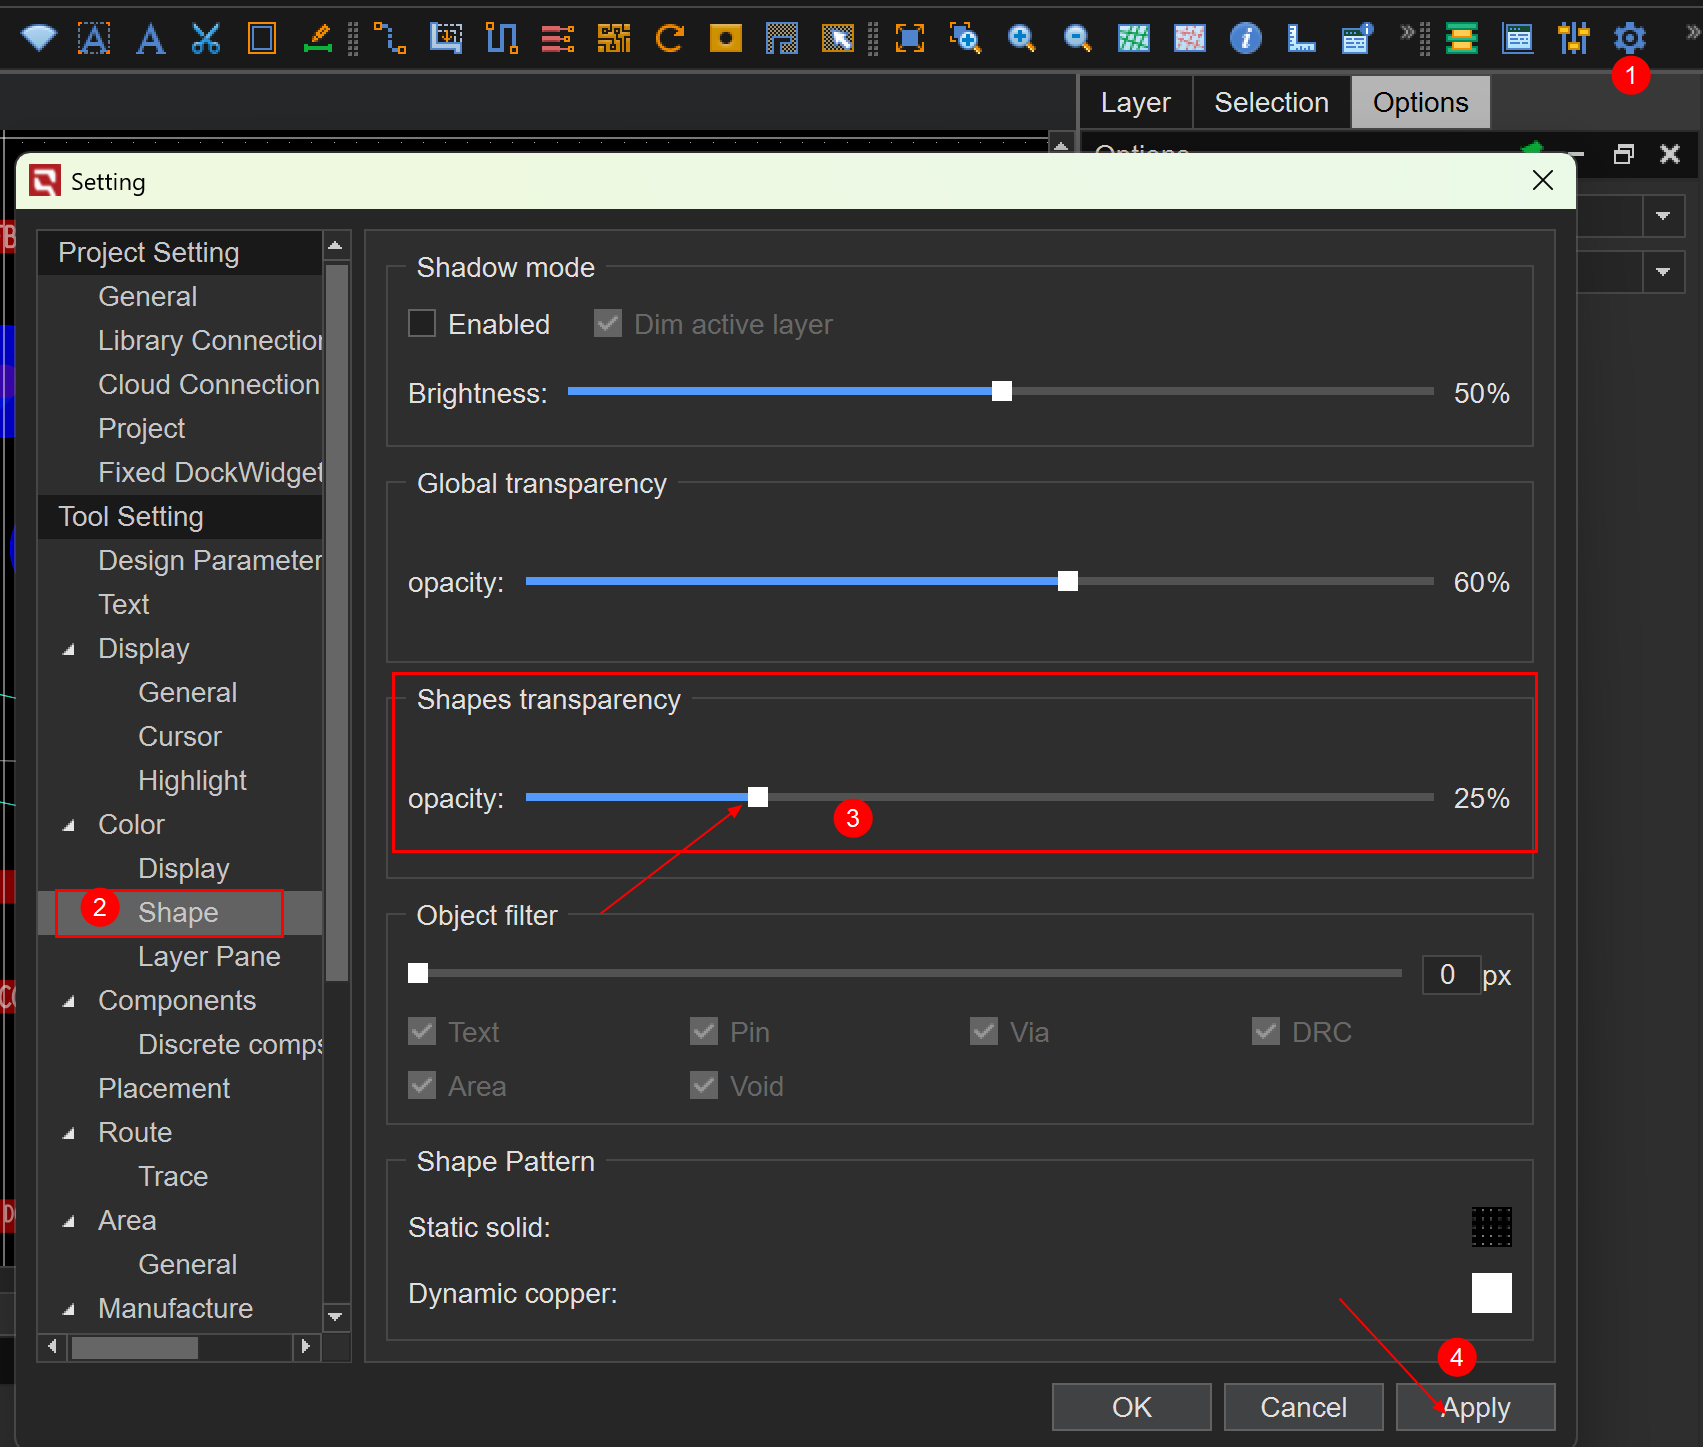Open settings with the gear icon

pos(1629,39)
